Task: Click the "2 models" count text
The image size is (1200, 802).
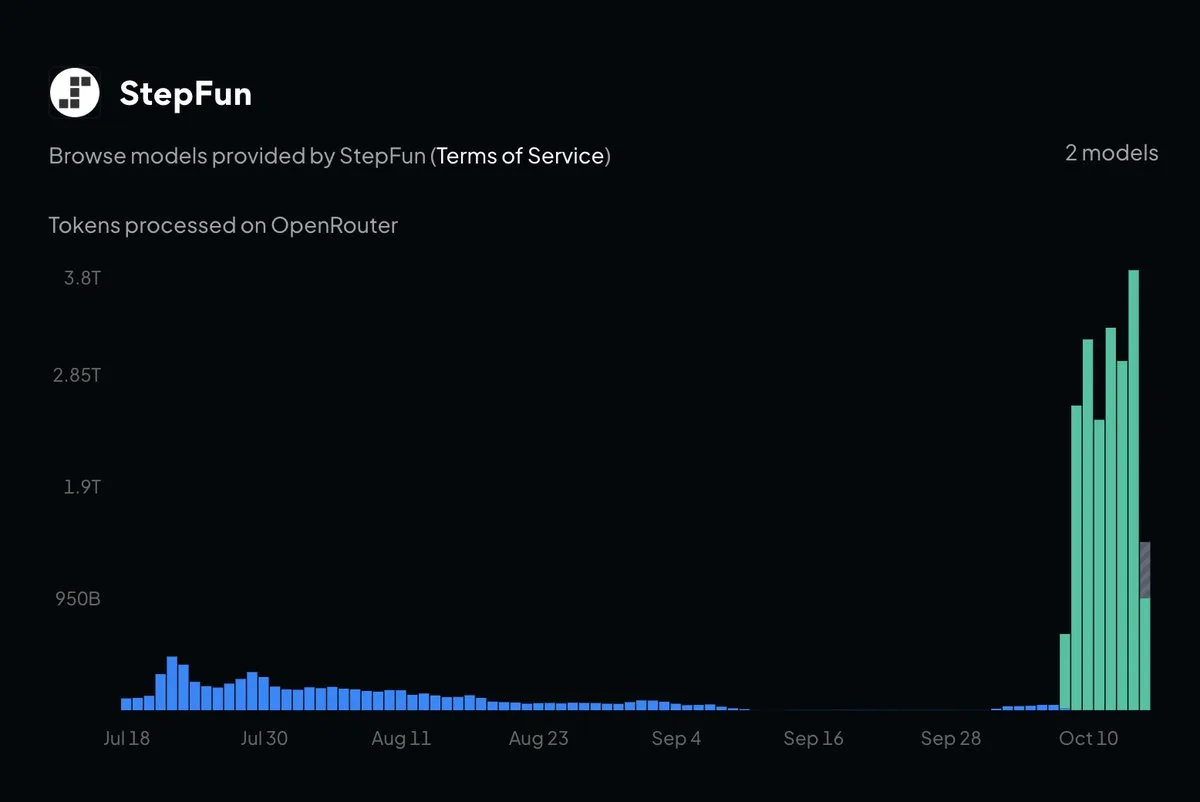Action: [1111, 153]
